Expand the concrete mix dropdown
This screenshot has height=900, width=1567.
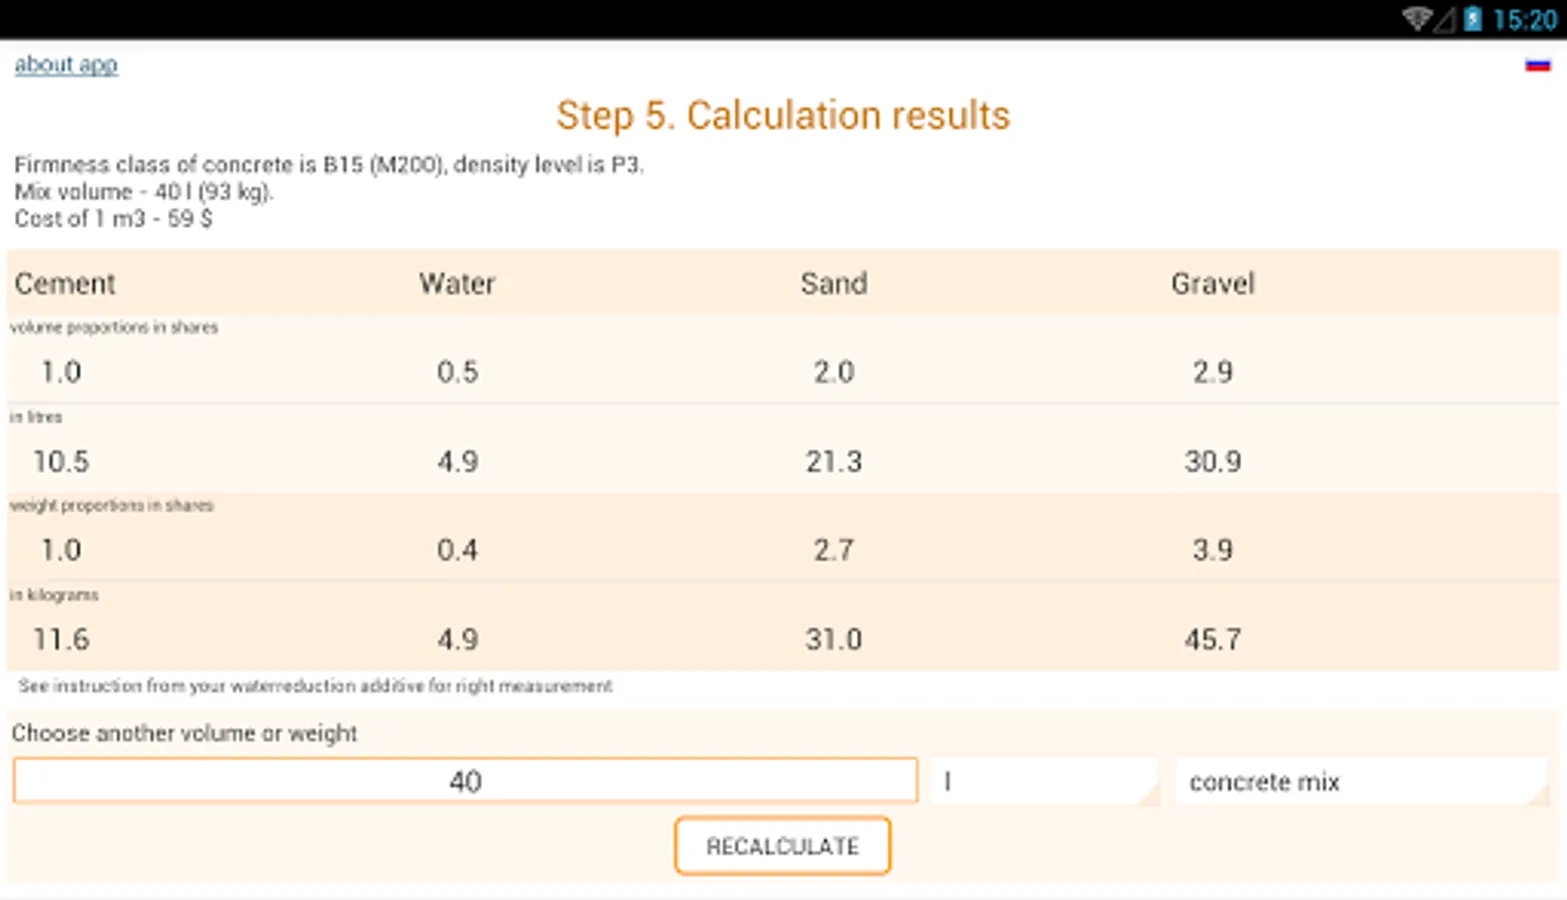[x=1361, y=781]
